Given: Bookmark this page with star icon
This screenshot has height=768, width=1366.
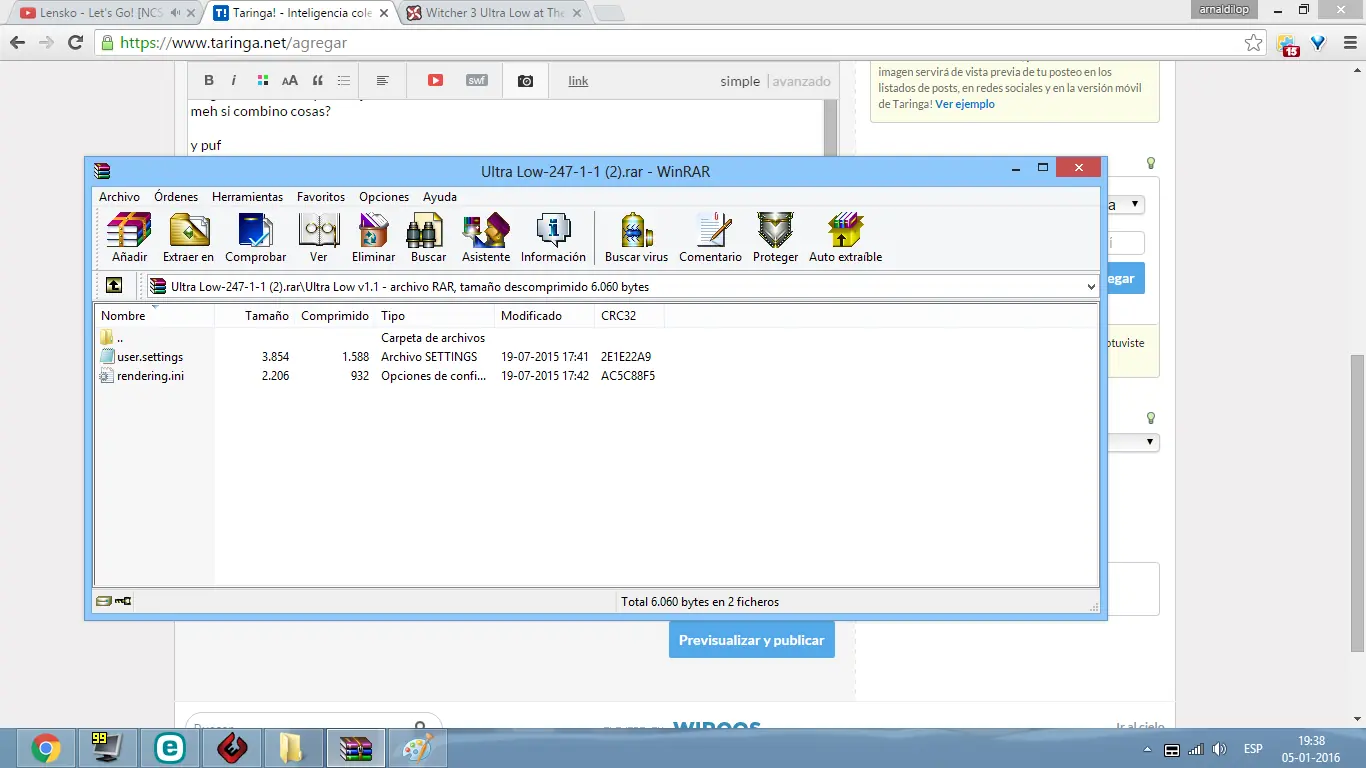Looking at the screenshot, I should coord(1253,43).
